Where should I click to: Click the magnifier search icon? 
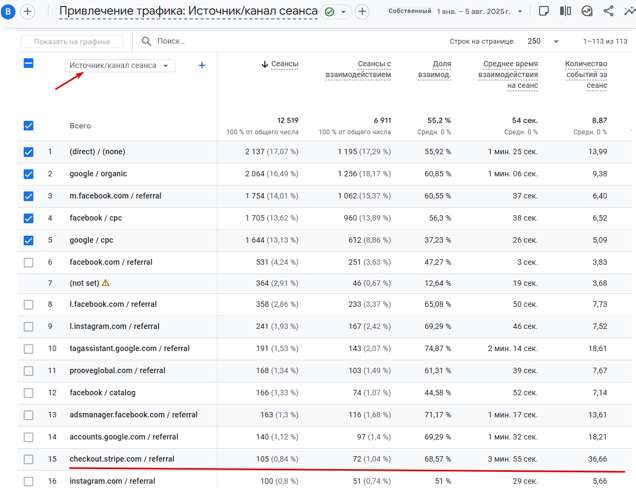[x=146, y=41]
